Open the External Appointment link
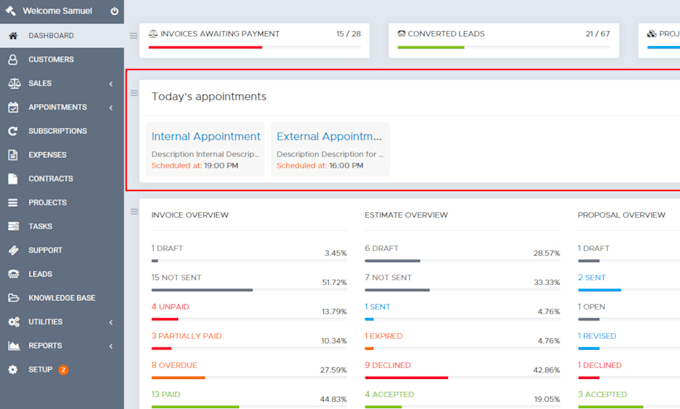 (x=329, y=136)
